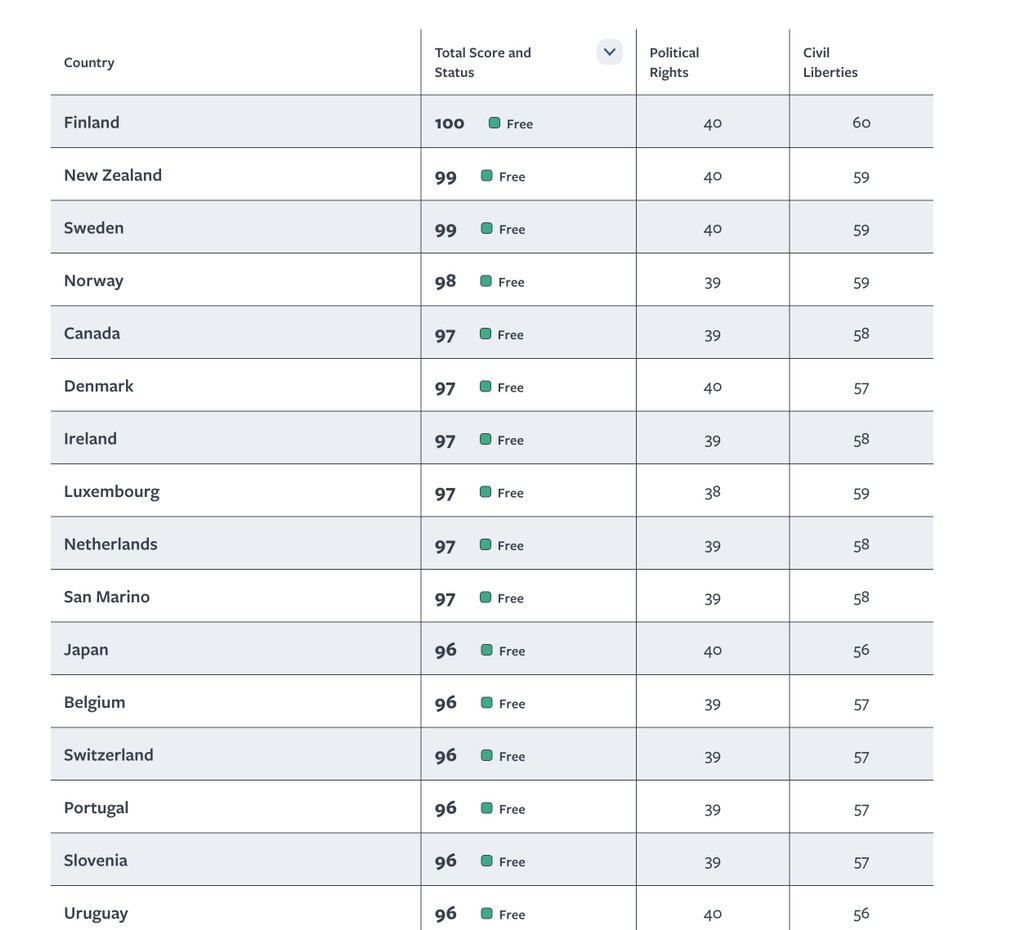Screen dimensions: 1024x930
Task: Click the sort chevron in Total Score header
Action: (x=609, y=52)
